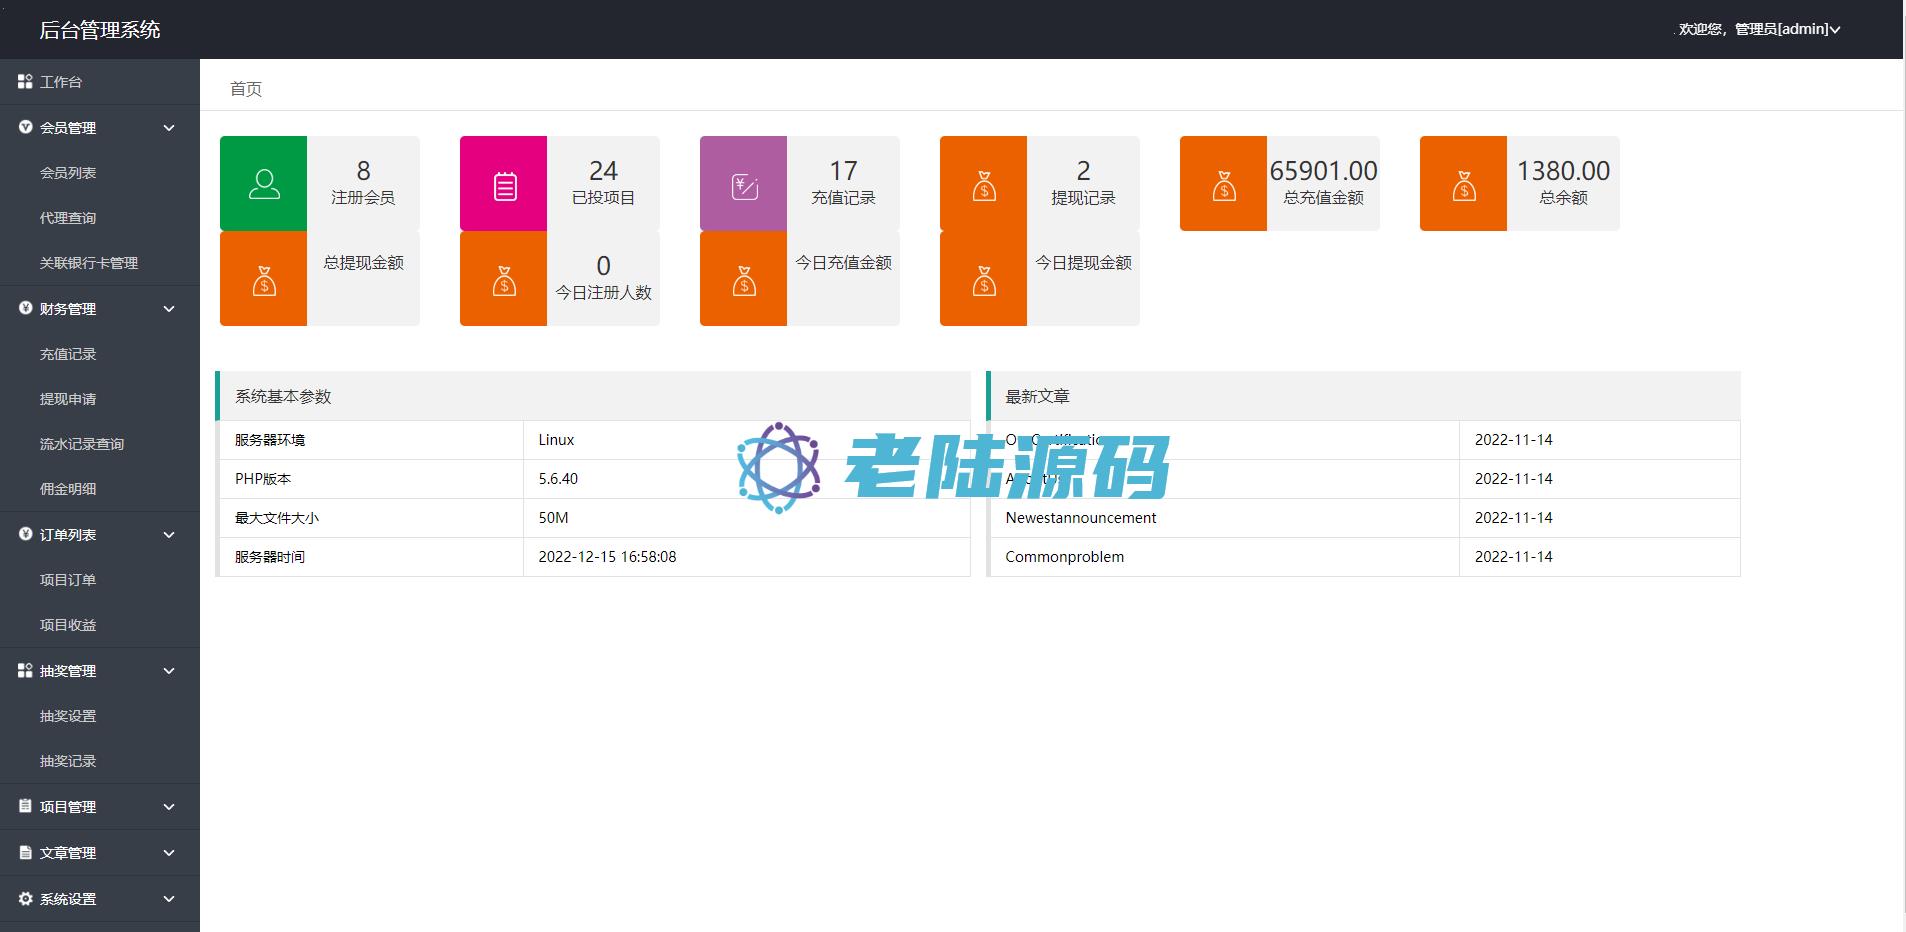Open the Newestannouncement article link

1080,518
